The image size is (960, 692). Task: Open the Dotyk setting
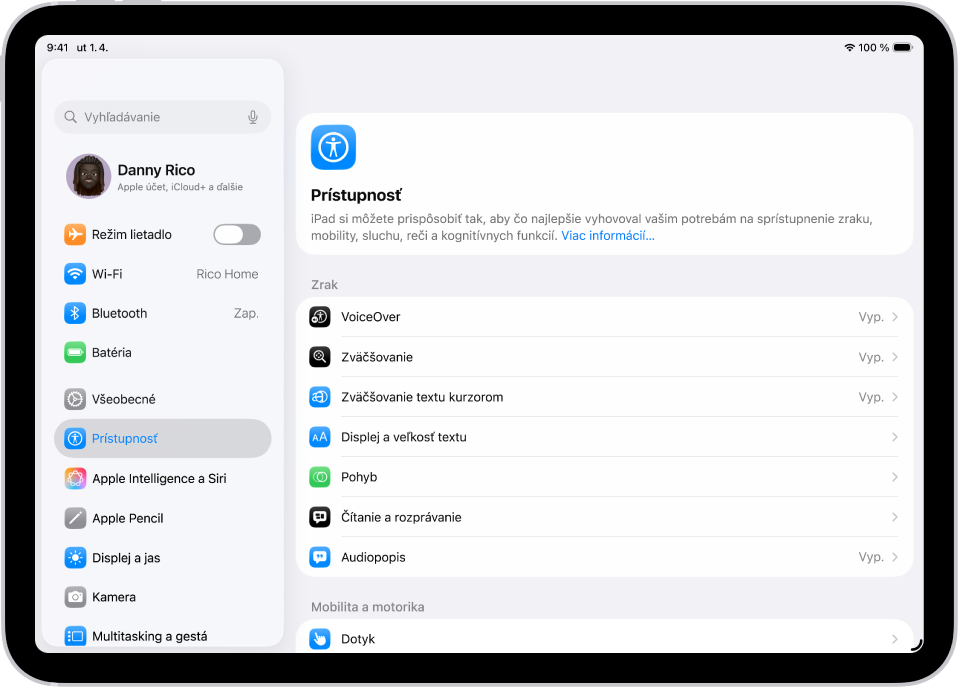click(604, 637)
